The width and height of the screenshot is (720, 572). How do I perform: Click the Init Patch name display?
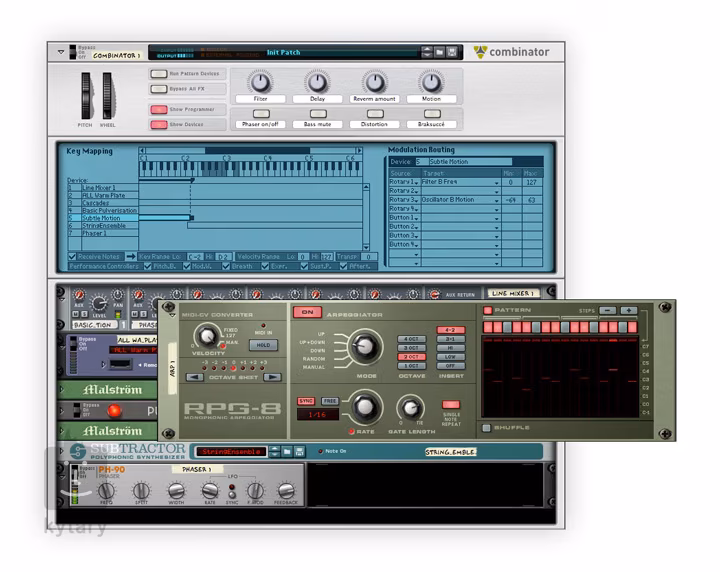point(283,52)
